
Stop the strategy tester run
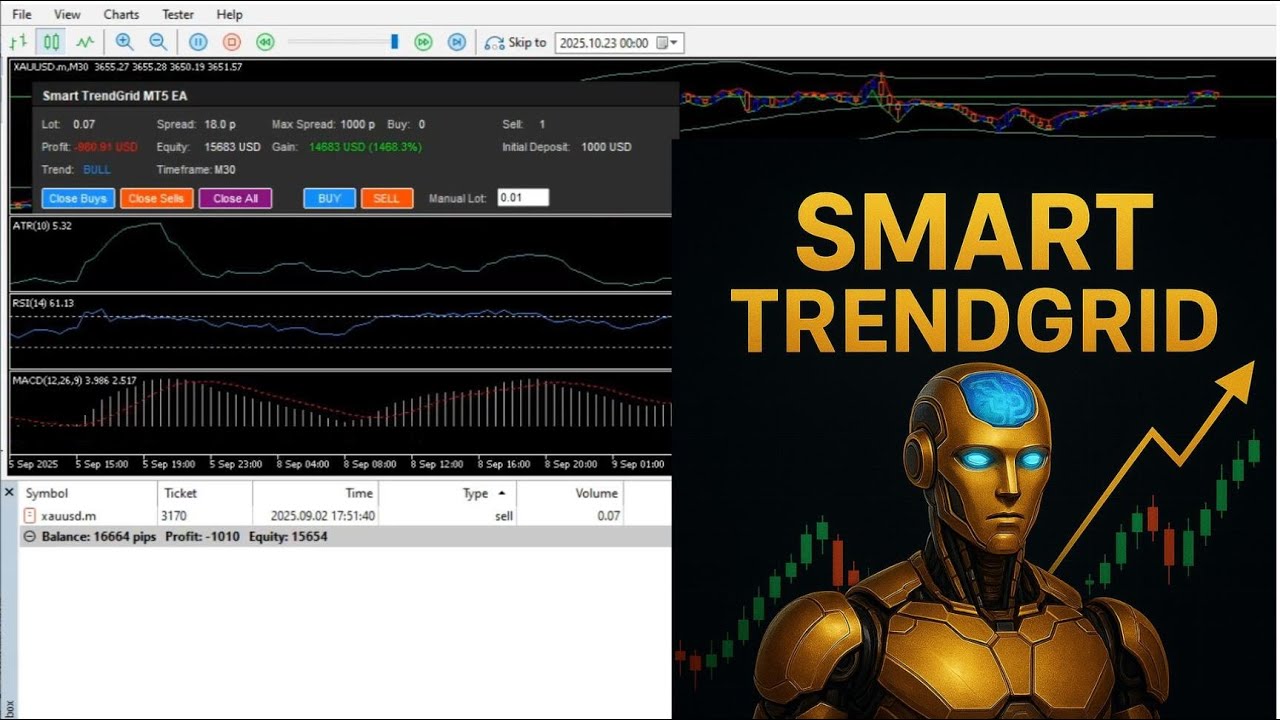[x=231, y=42]
